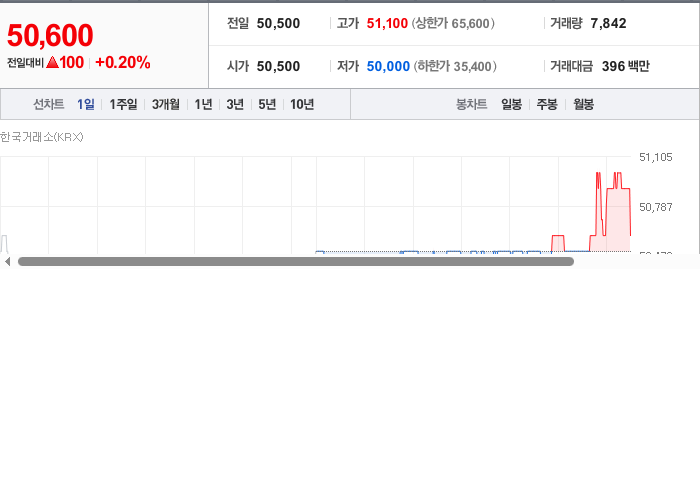Click the current price 50,600
This screenshot has width=700, height=490.
50,35
